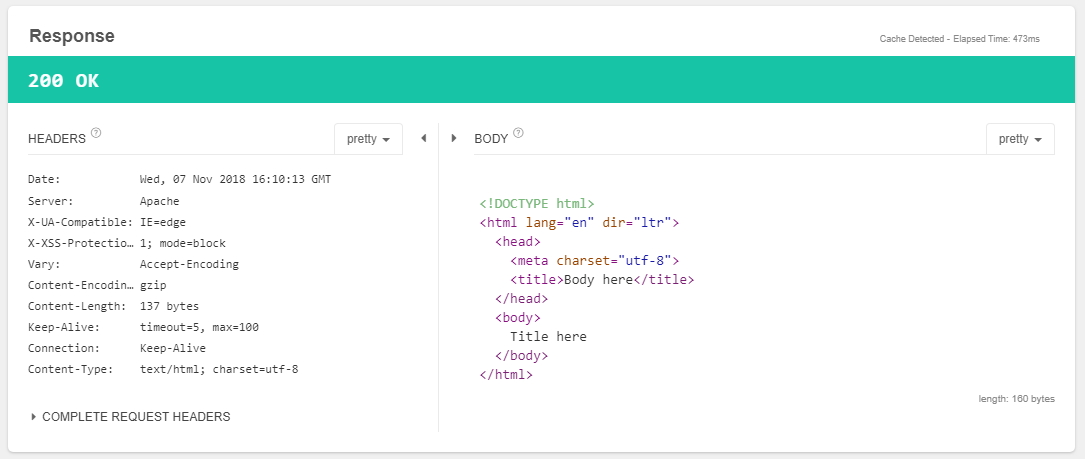Click the right-pointing arrow before BODY

pos(454,138)
